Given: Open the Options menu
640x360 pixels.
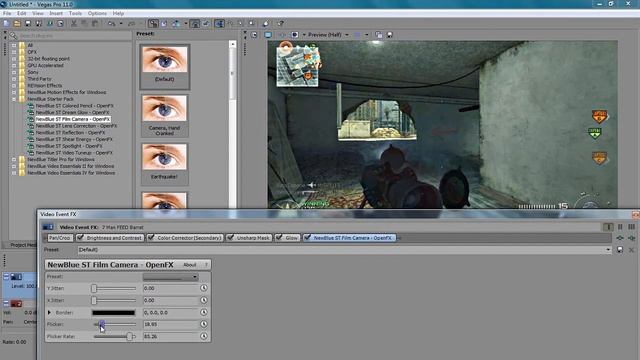Looking at the screenshot, I should (x=97, y=13).
